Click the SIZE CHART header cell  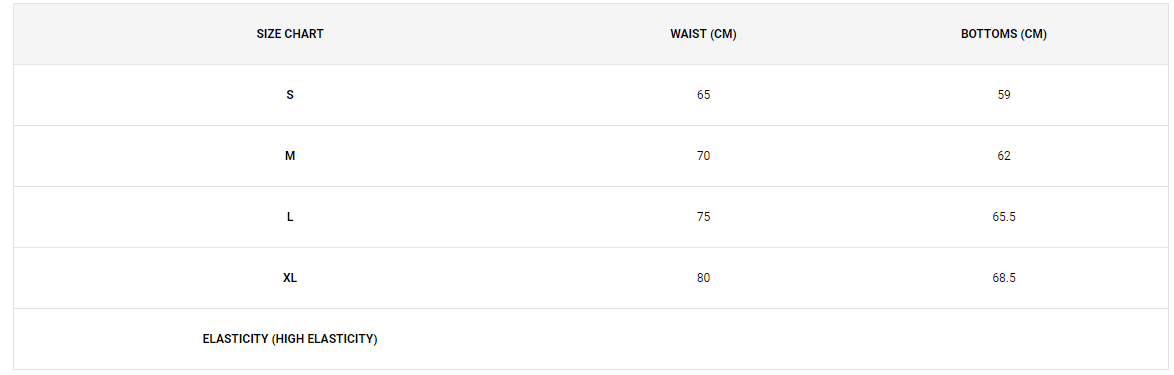point(290,34)
